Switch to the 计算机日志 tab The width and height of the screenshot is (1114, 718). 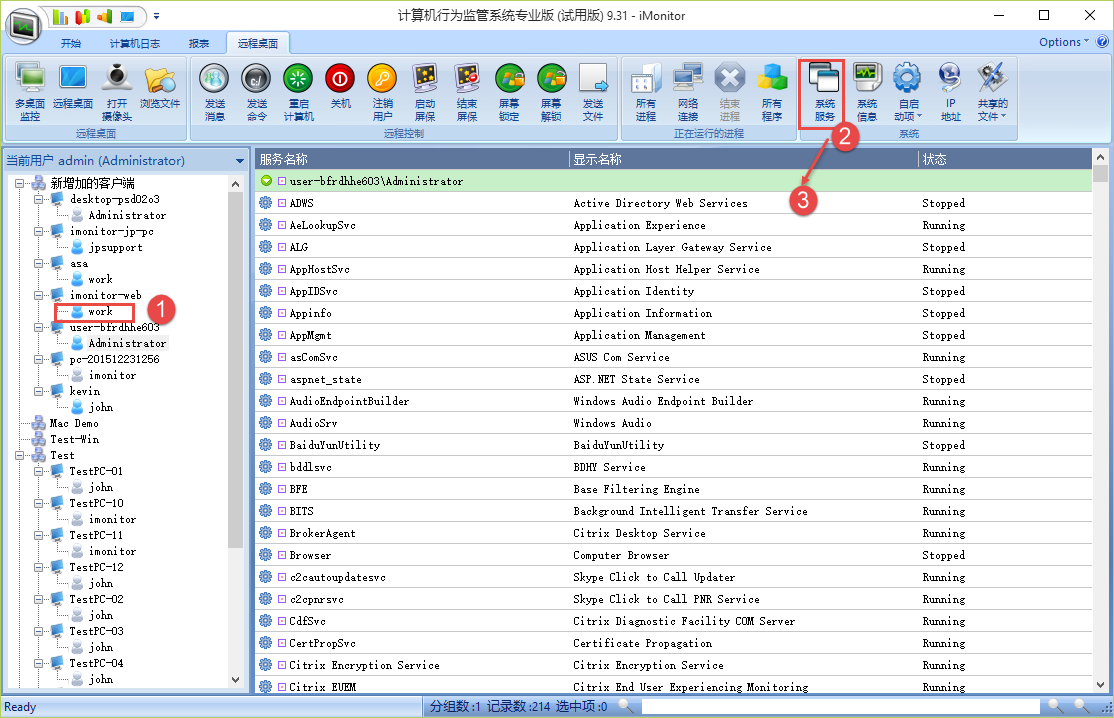134,43
